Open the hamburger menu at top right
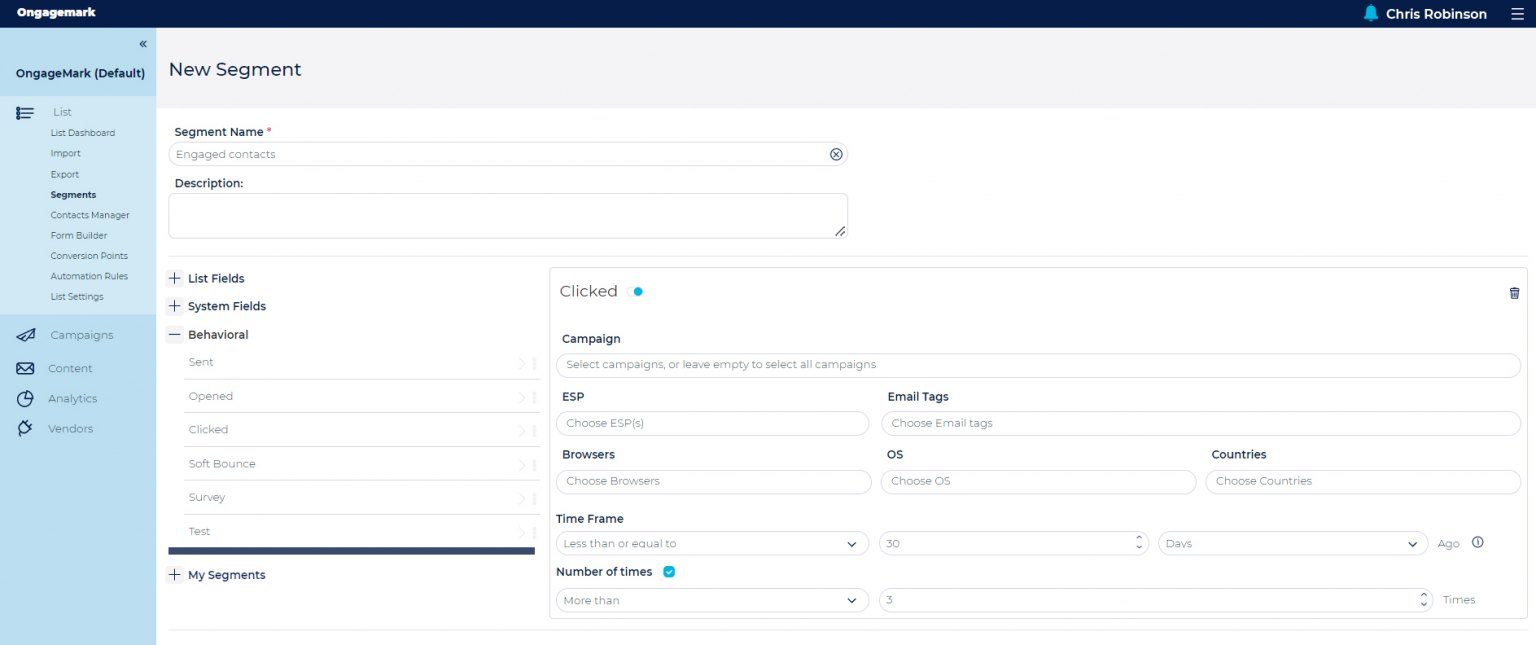The height and width of the screenshot is (645, 1536). tap(1517, 14)
